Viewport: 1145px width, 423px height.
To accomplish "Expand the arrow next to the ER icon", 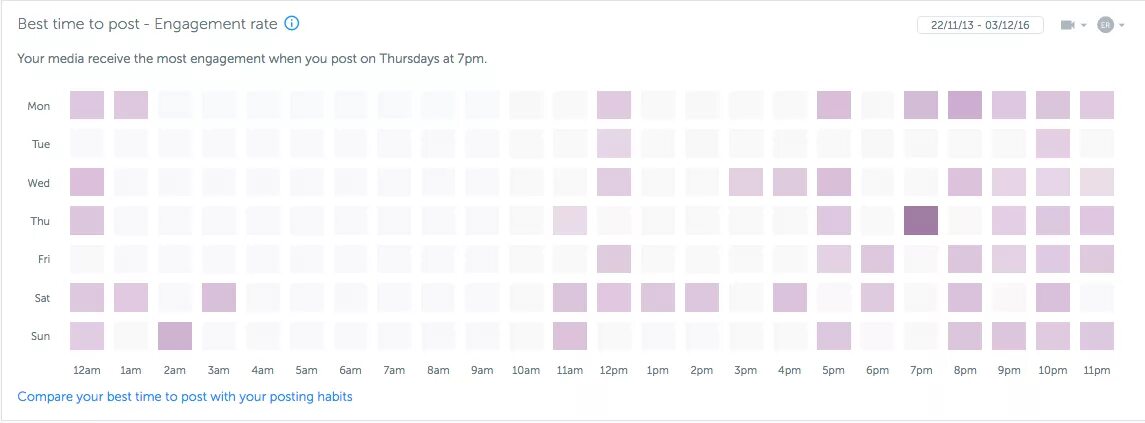I will tap(1122, 26).
